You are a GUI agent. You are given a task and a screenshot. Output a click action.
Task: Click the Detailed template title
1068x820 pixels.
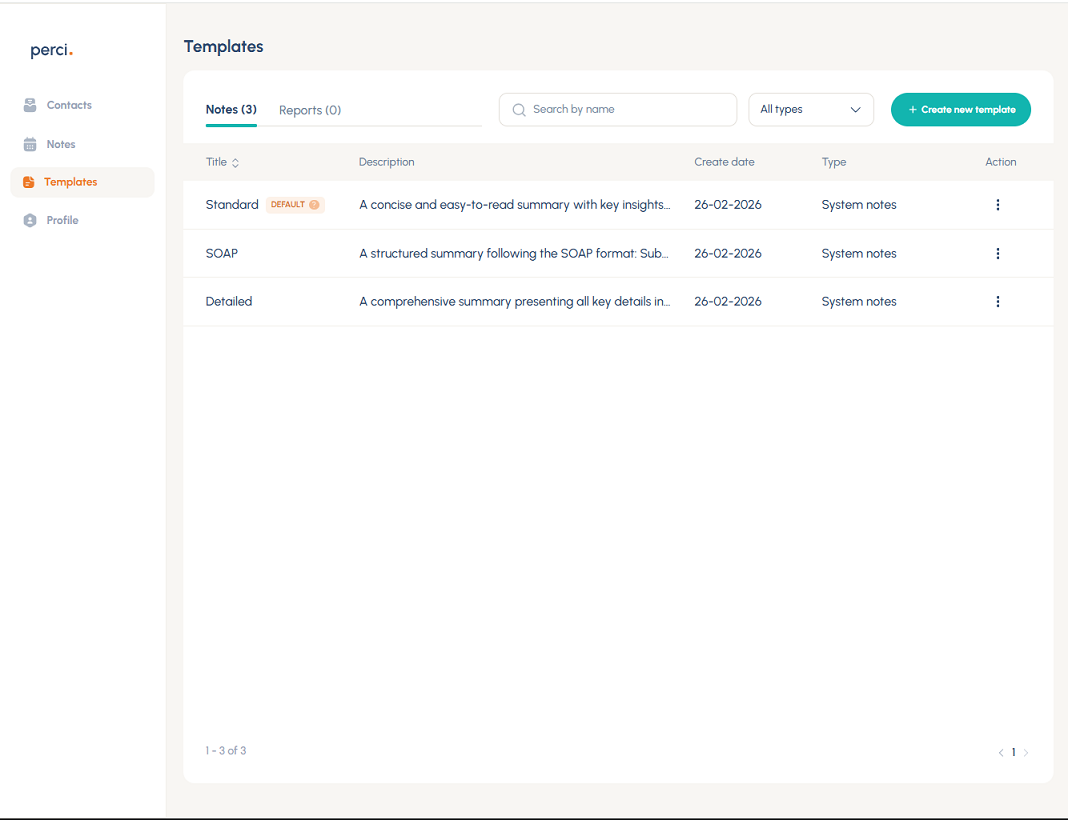coord(229,301)
